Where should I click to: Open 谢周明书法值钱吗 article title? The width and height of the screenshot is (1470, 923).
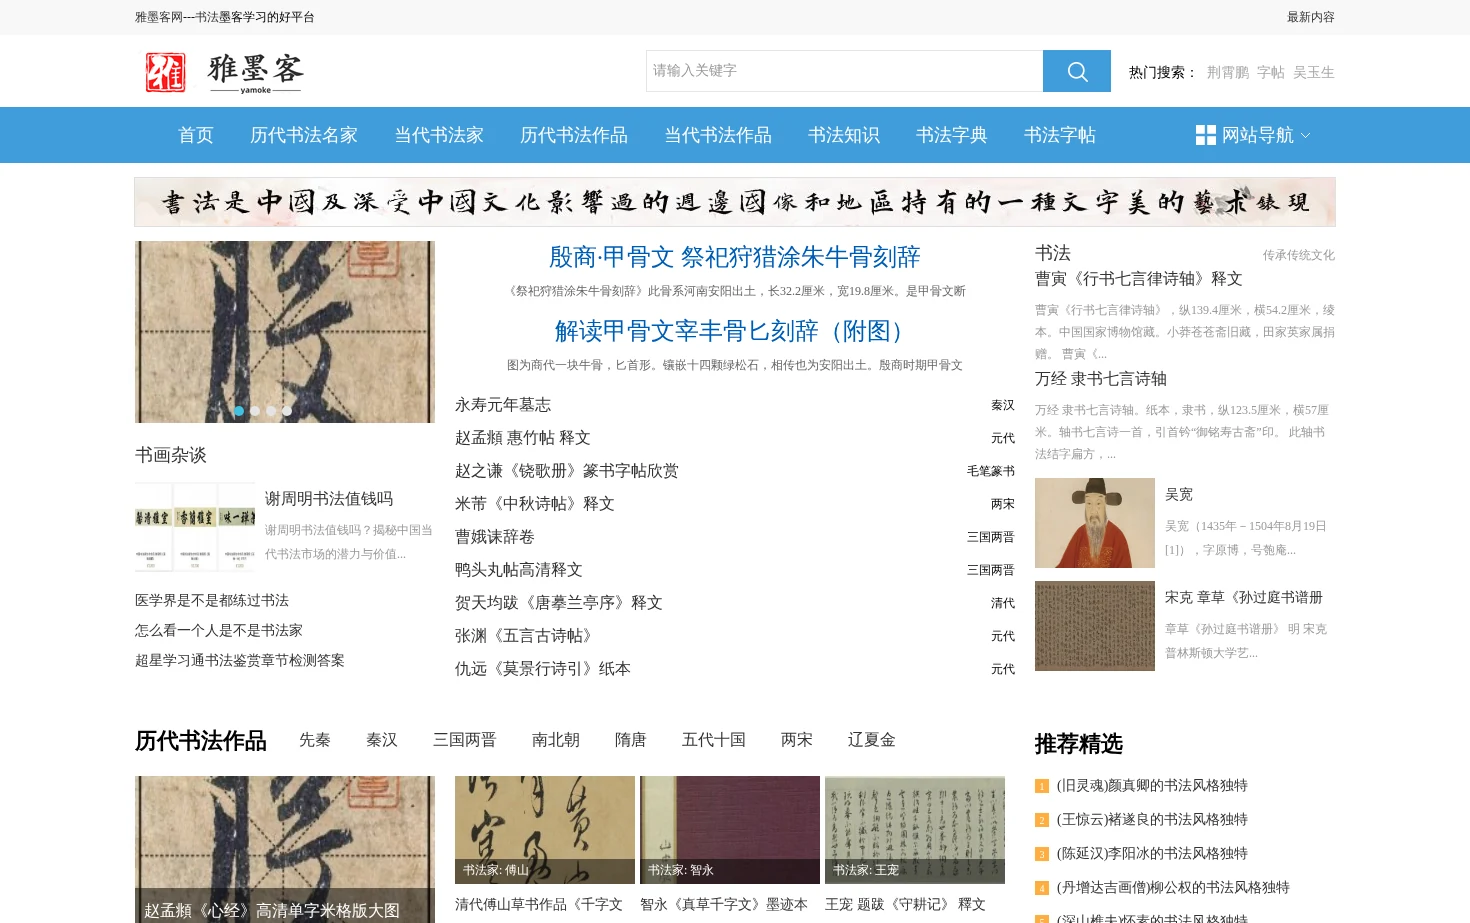pyautogui.click(x=329, y=499)
